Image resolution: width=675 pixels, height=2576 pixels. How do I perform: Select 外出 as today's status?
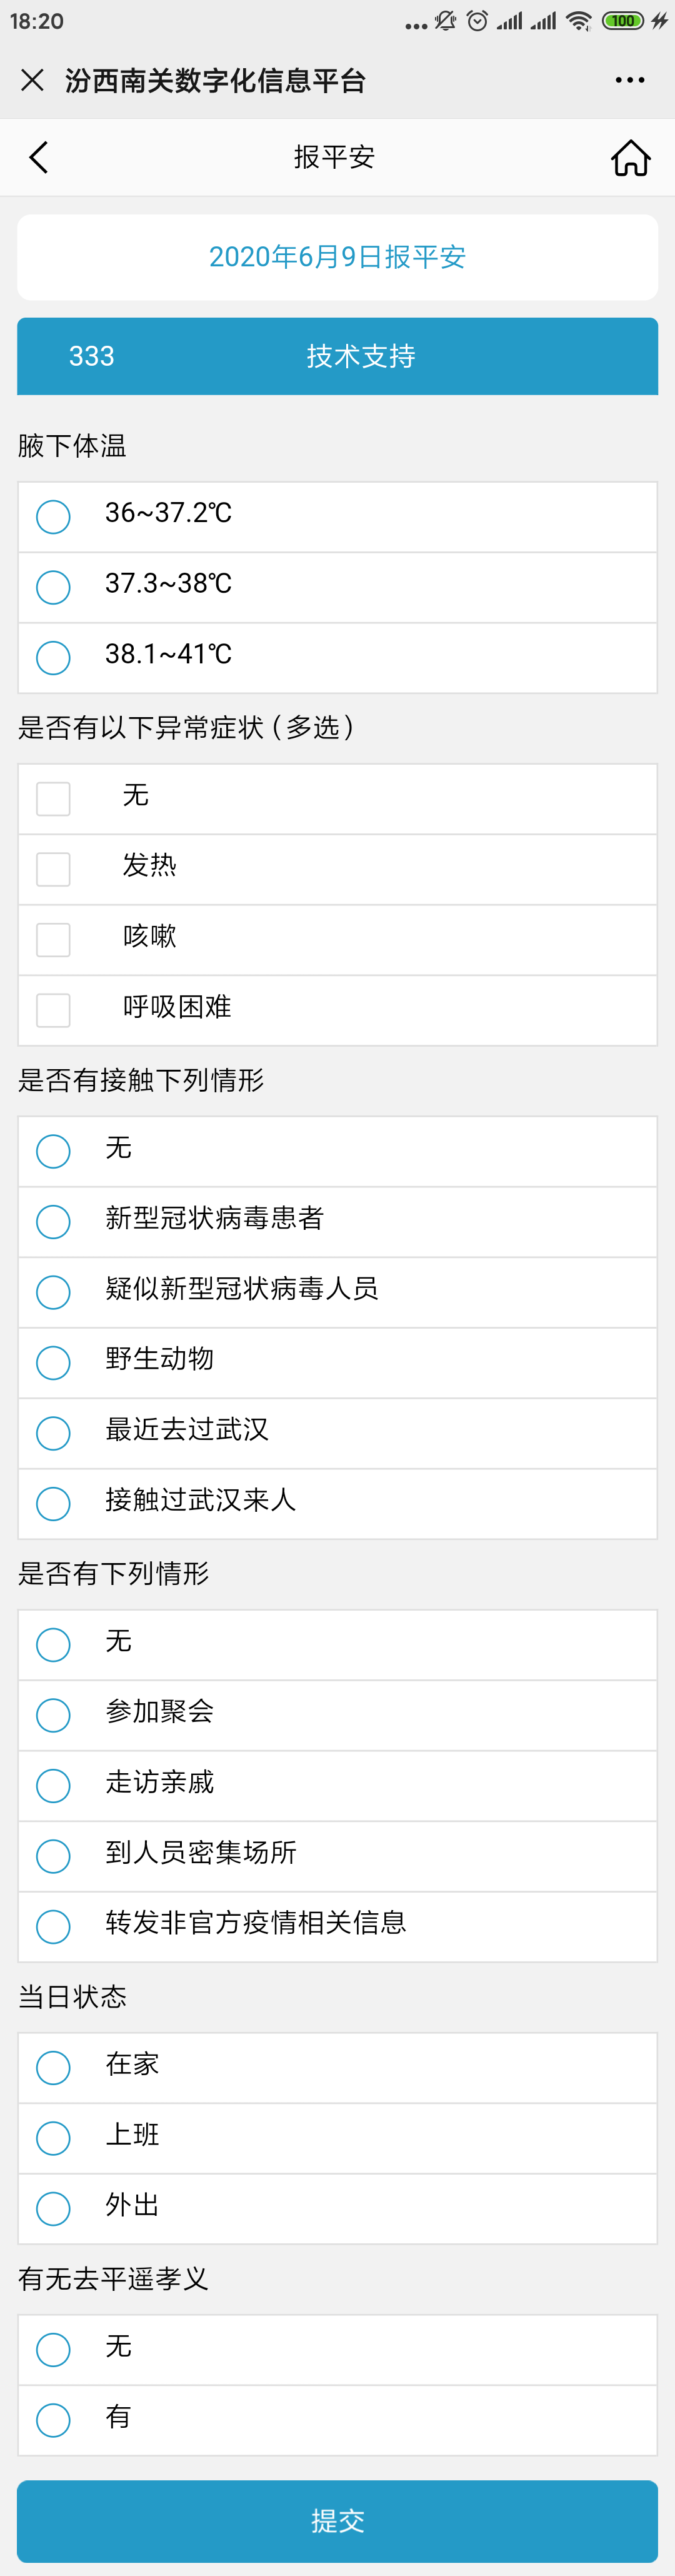pos(53,2207)
